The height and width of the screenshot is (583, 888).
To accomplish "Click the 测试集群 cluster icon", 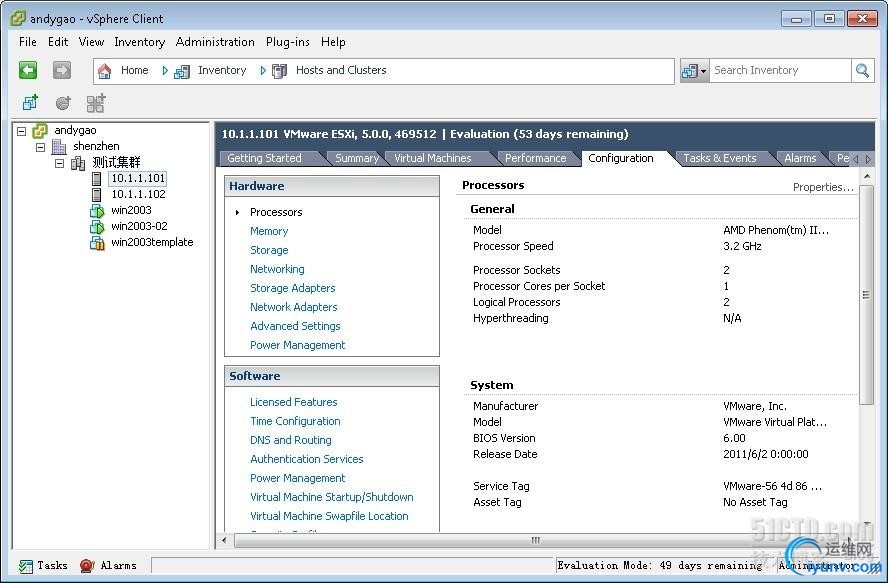I will tap(78, 163).
